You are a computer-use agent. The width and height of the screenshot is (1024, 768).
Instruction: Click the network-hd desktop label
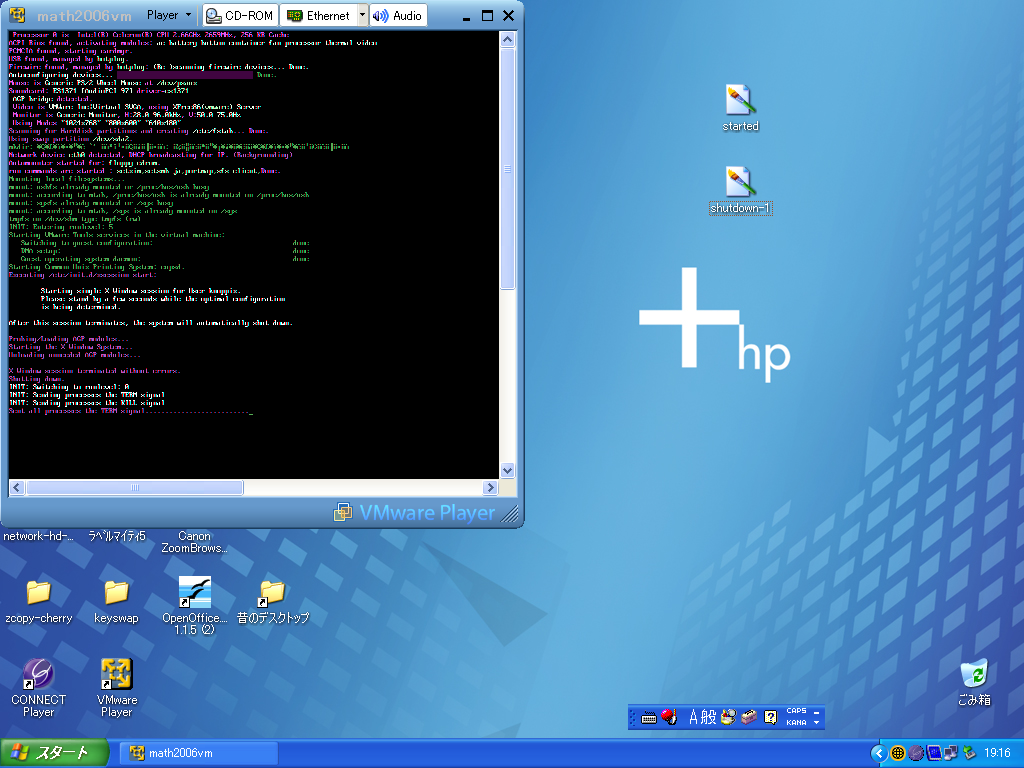coord(38,536)
